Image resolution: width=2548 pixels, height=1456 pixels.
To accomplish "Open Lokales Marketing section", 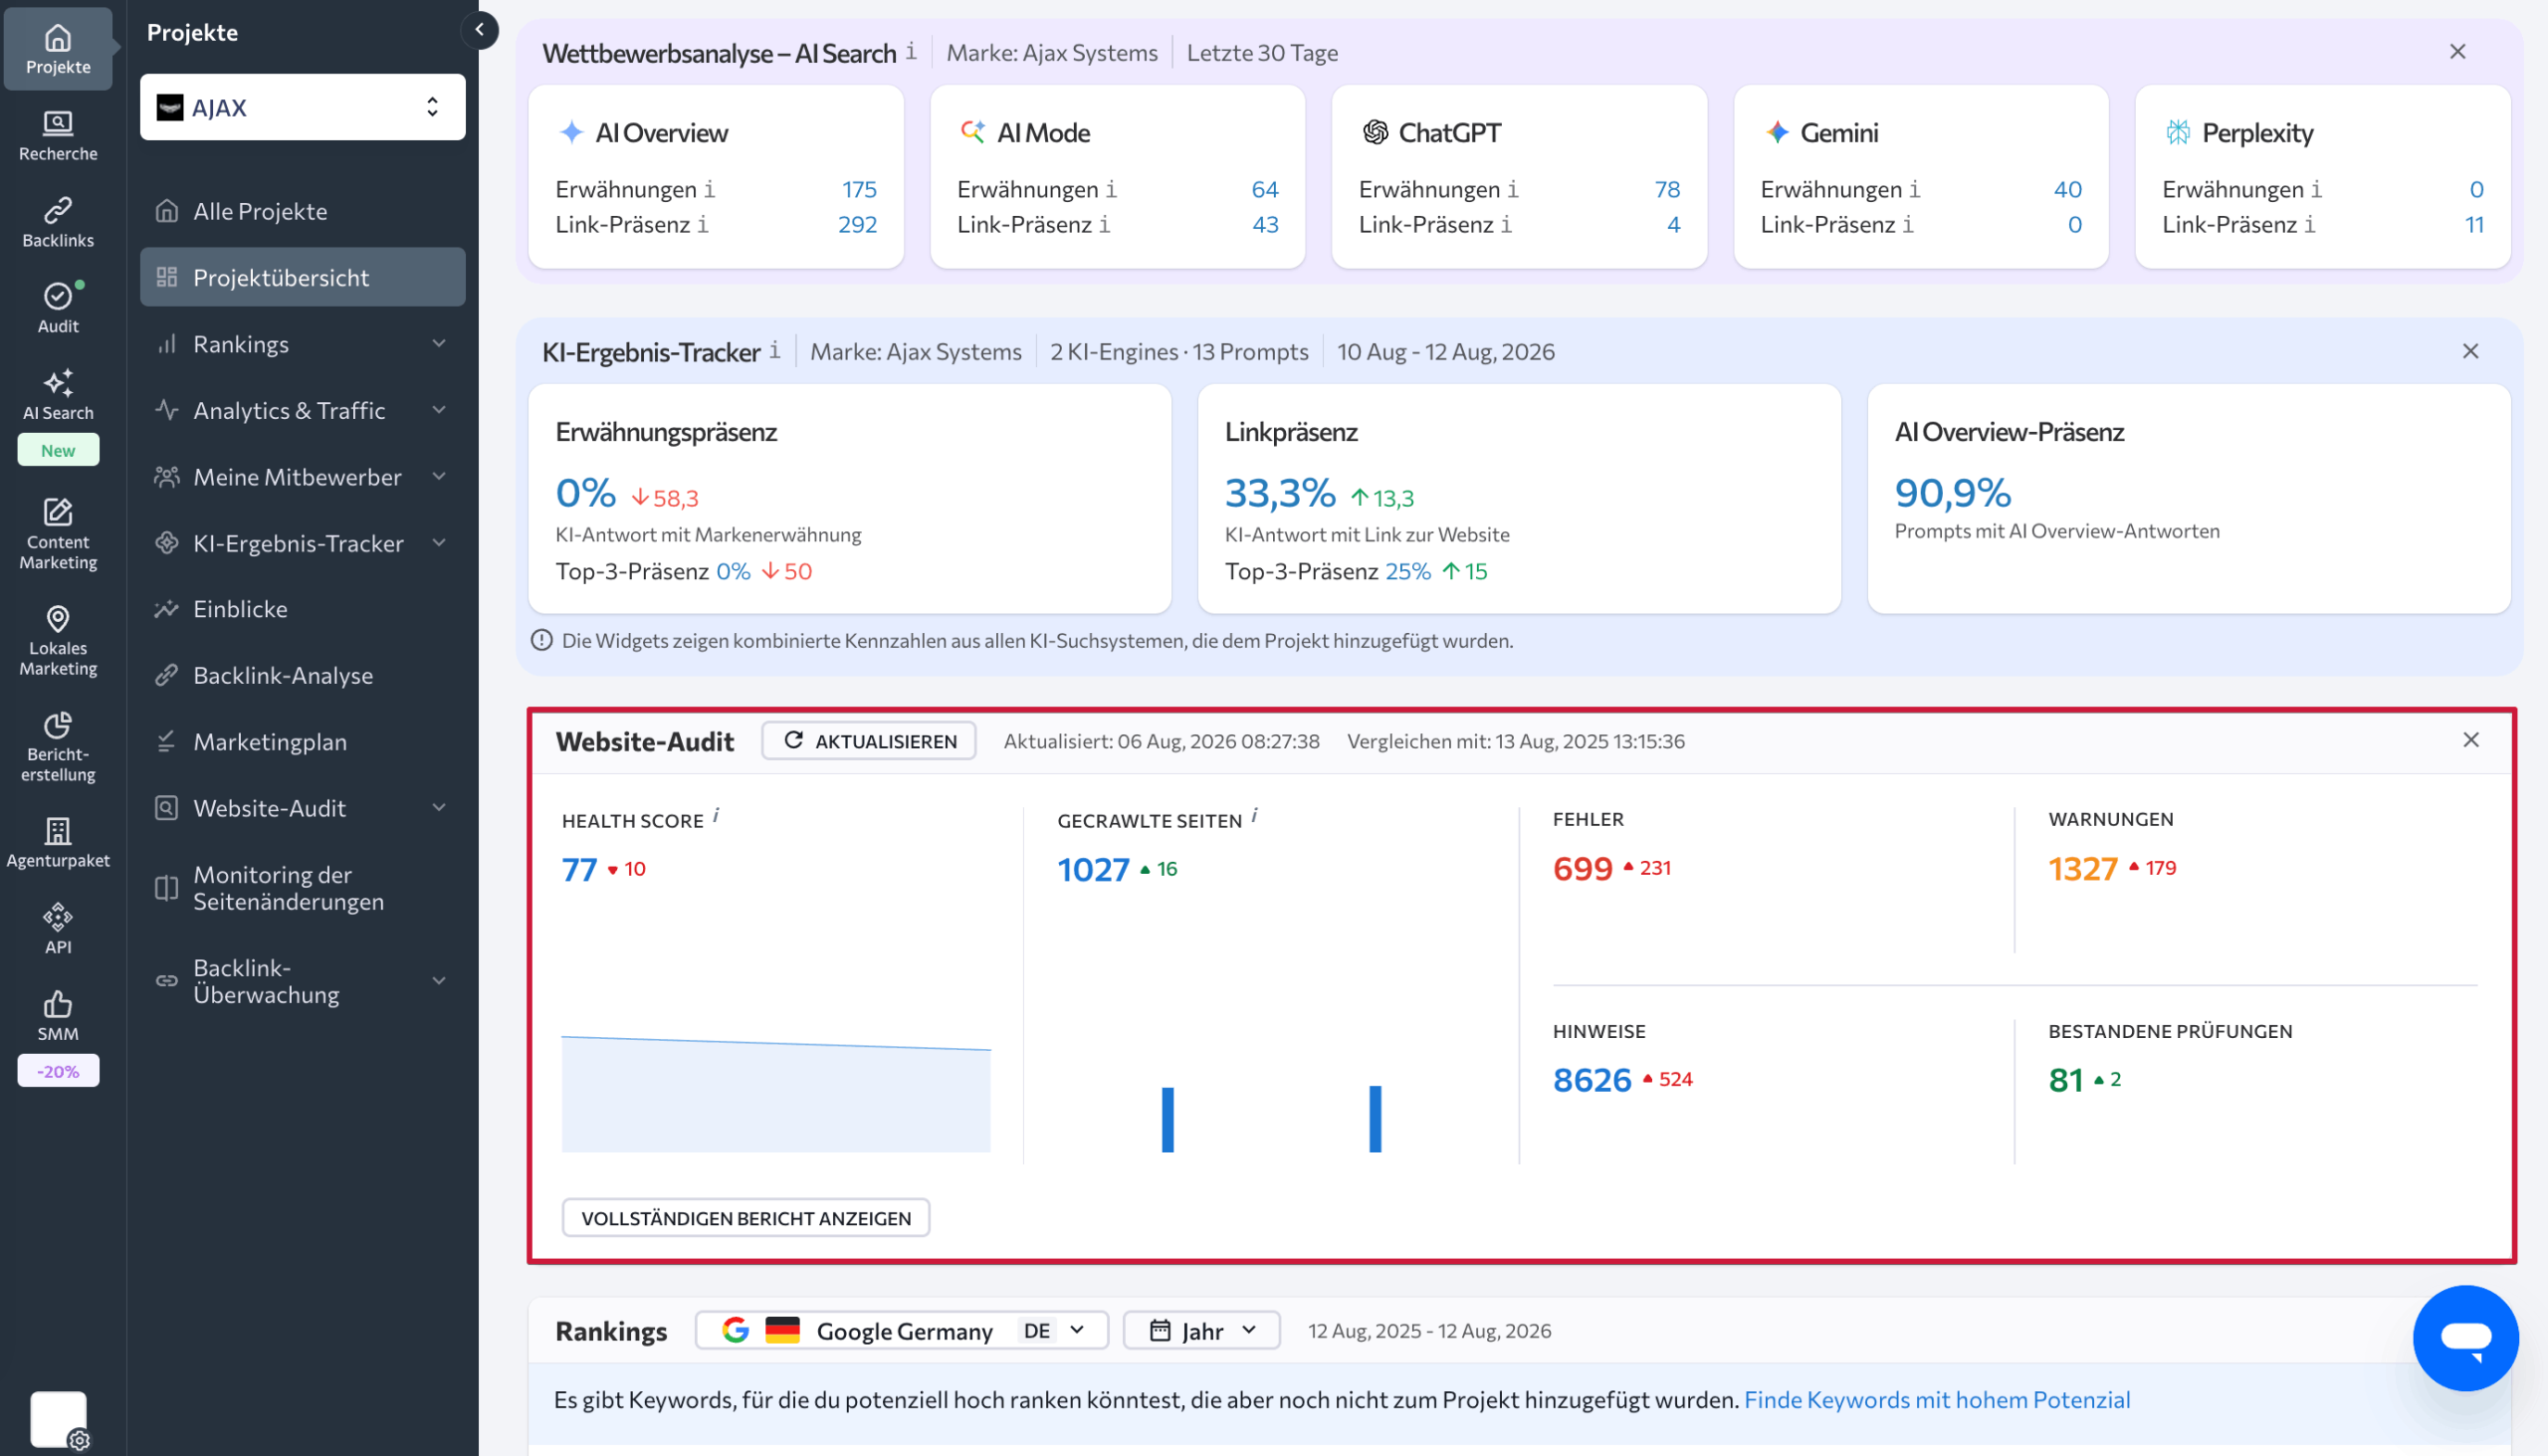I will (x=58, y=641).
